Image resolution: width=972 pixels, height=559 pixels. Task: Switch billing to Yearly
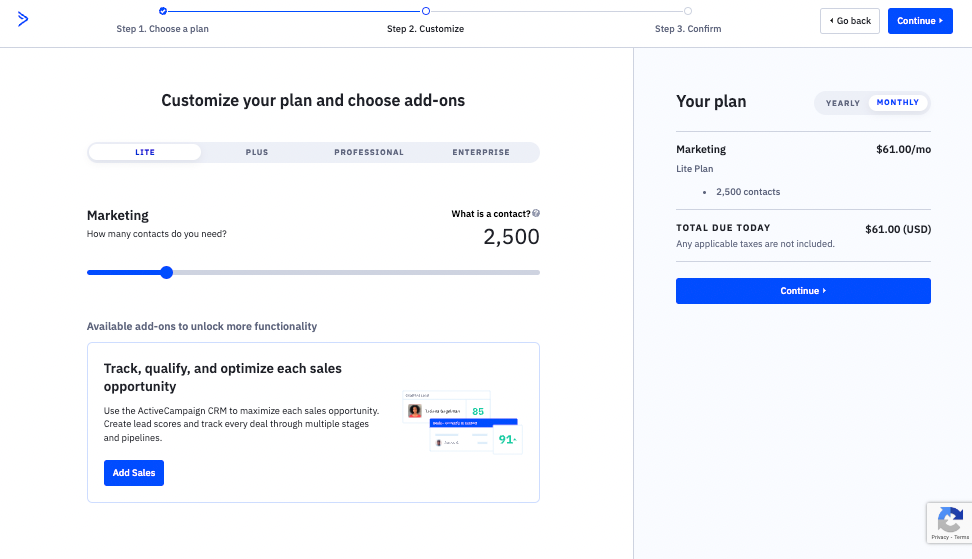(x=843, y=103)
